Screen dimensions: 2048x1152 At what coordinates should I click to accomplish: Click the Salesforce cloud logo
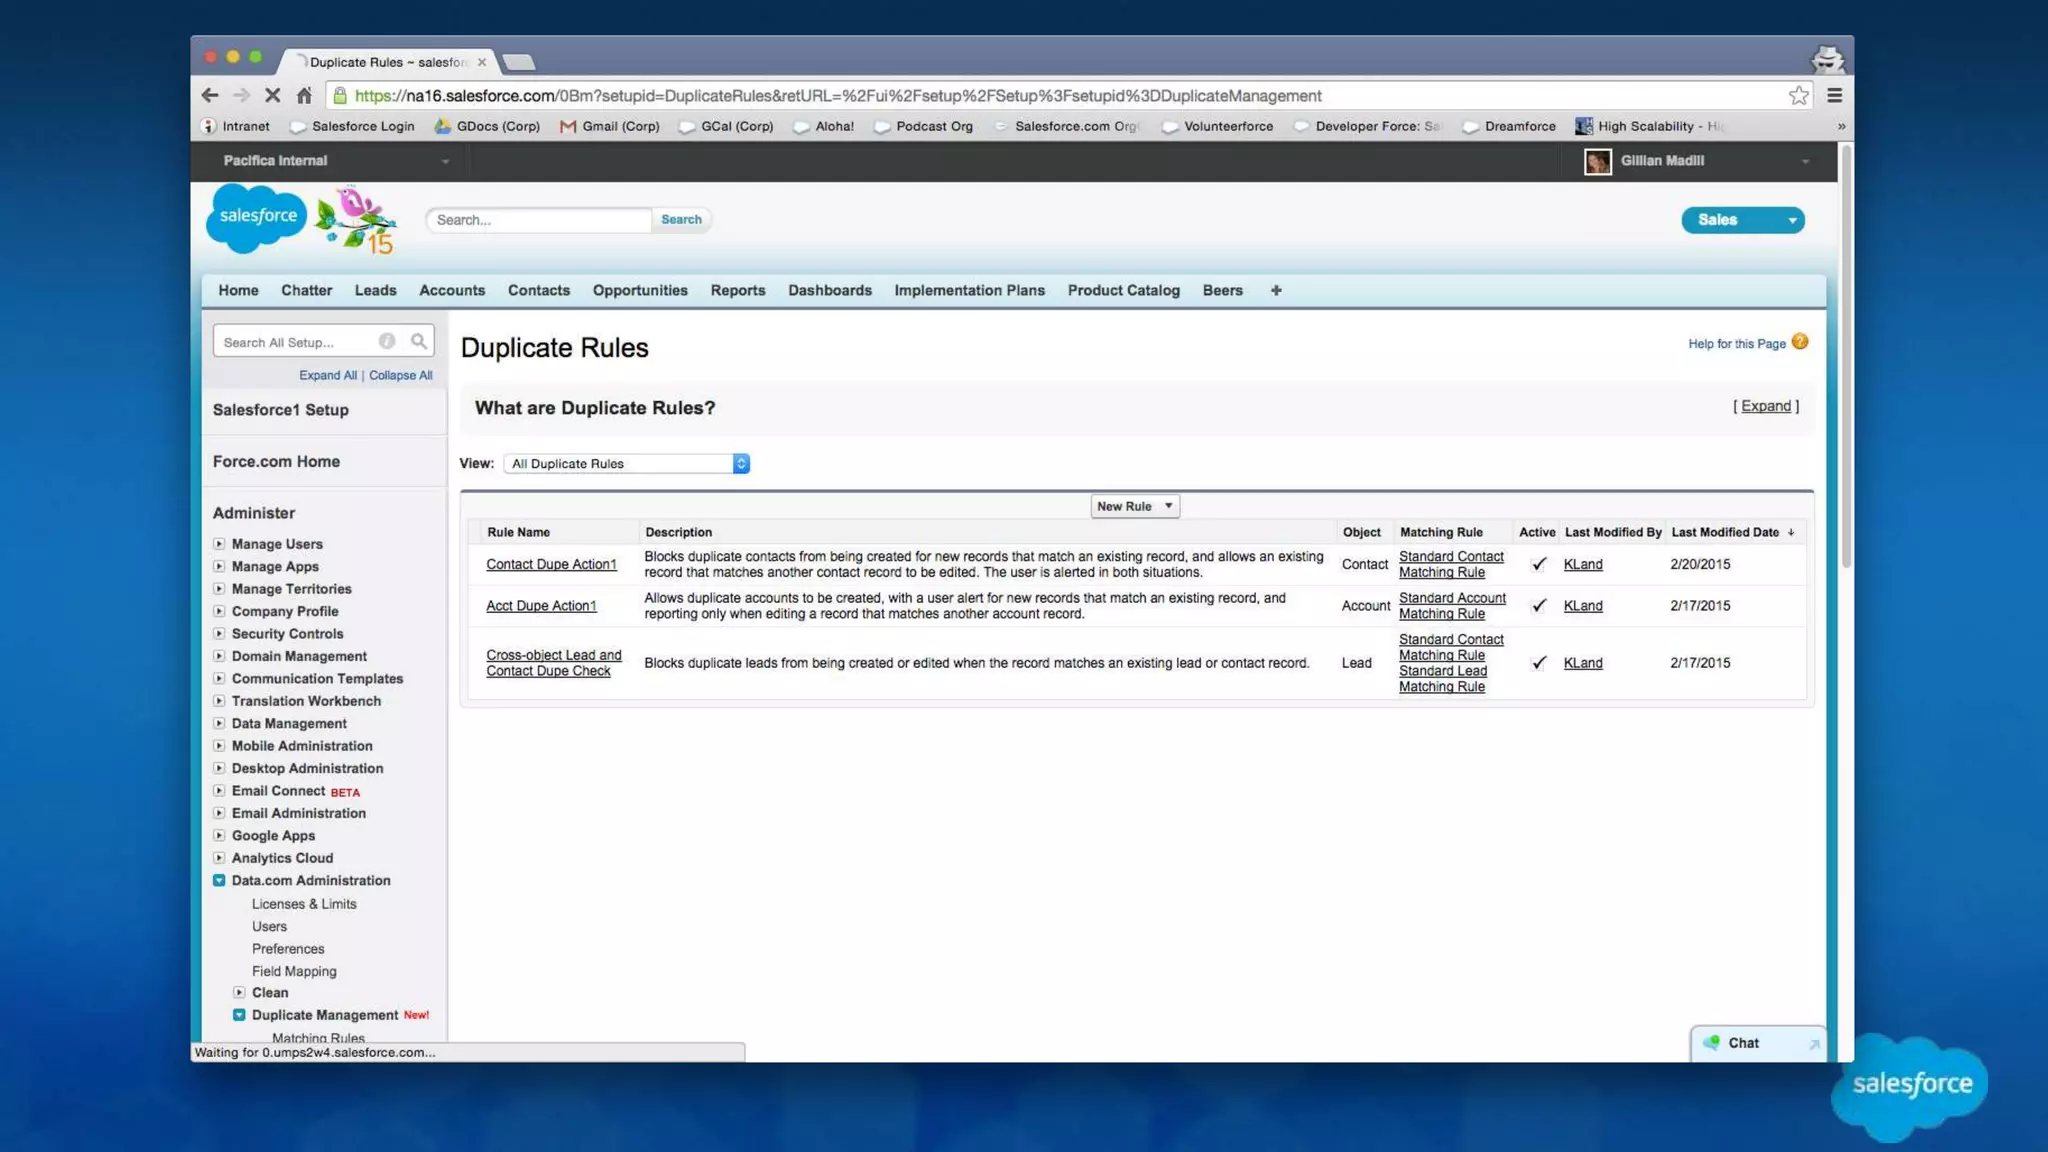pos(256,217)
